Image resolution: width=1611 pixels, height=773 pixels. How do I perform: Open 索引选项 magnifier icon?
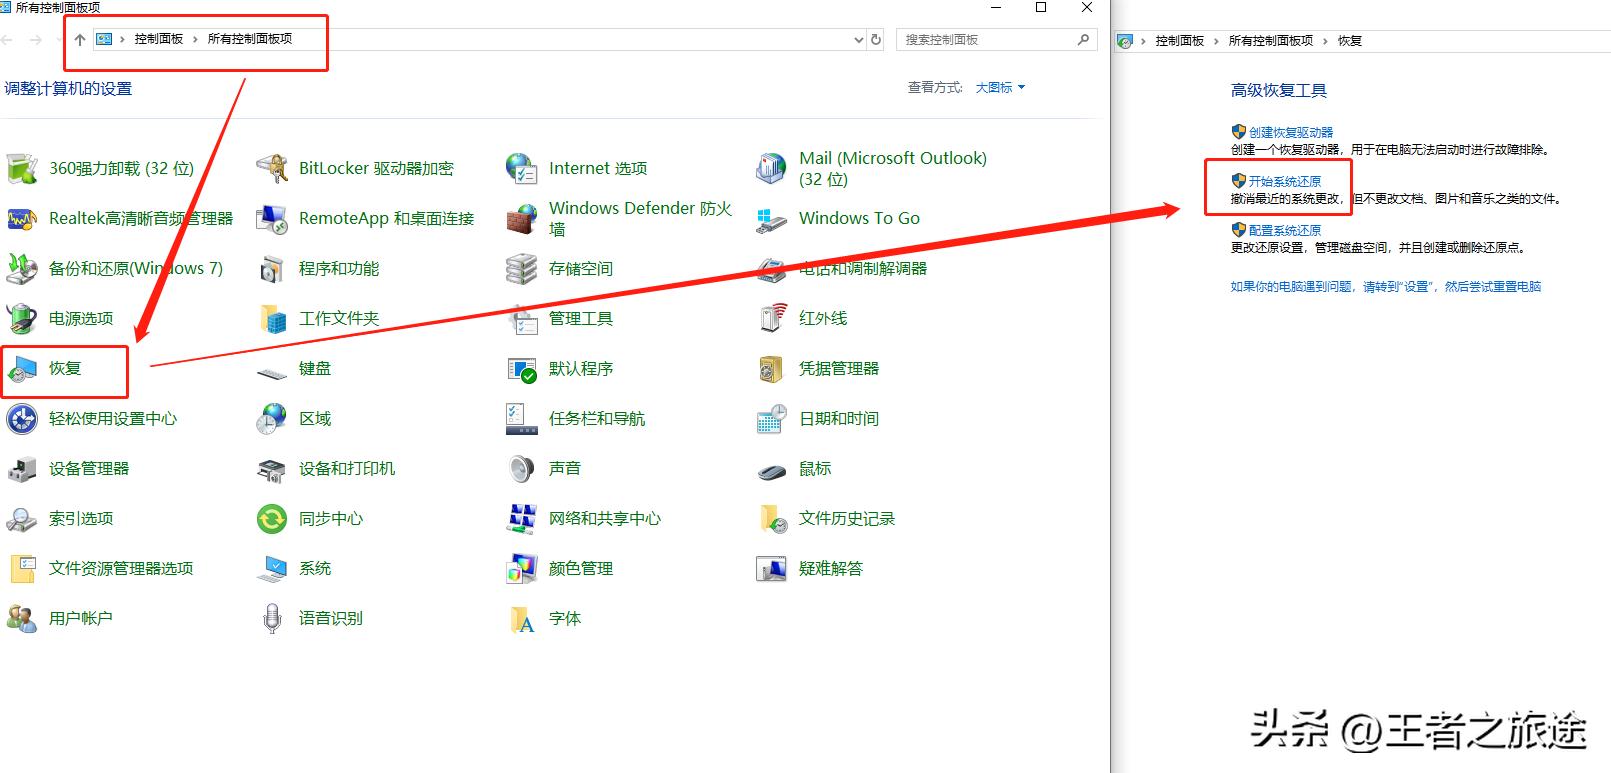(x=22, y=519)
